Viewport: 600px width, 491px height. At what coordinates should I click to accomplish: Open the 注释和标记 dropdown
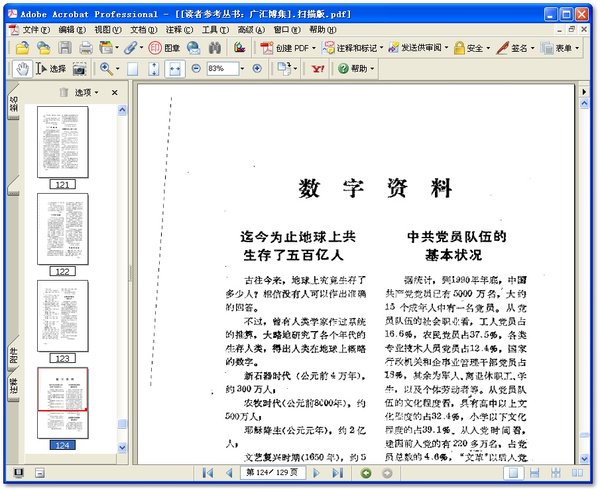[x=352, y=48]
